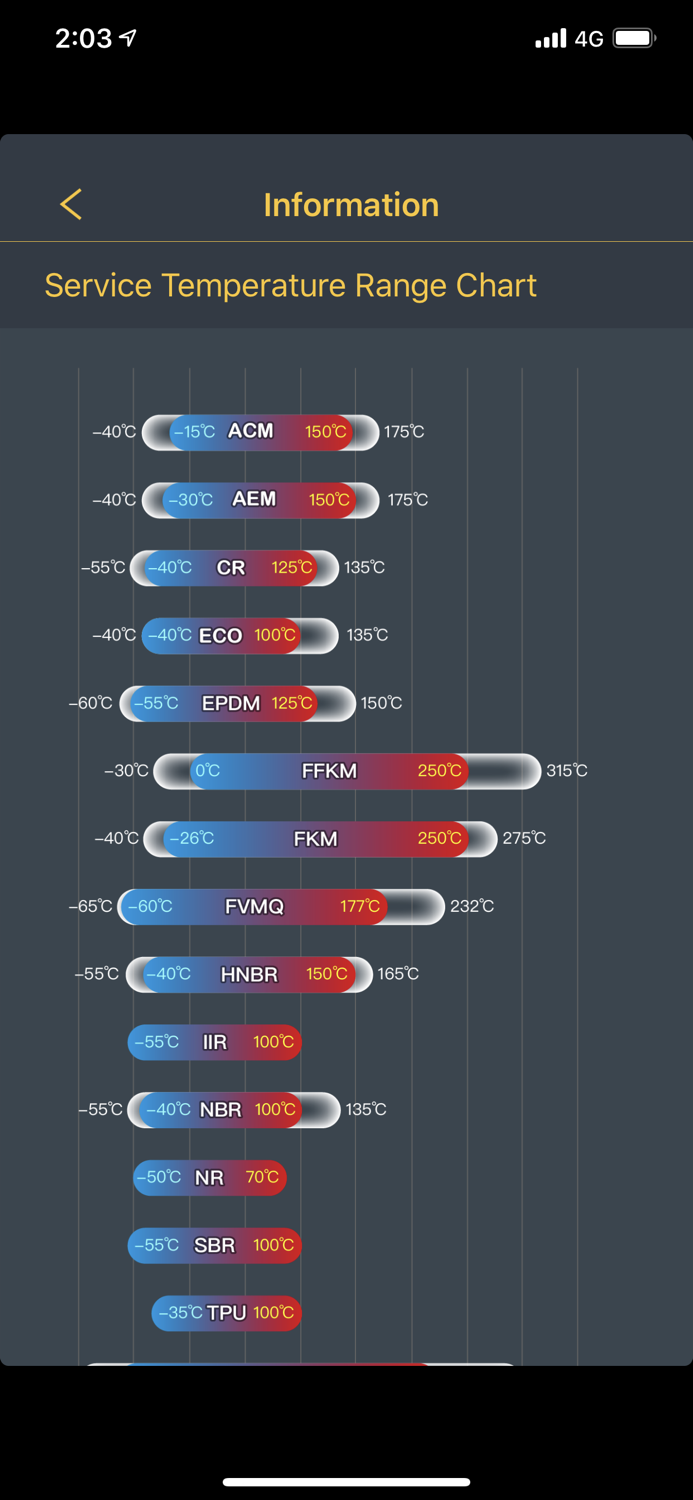This screenshot has width=693, height=1500.
Task: Tap the TPU range bar
Action: (226, 1313)
